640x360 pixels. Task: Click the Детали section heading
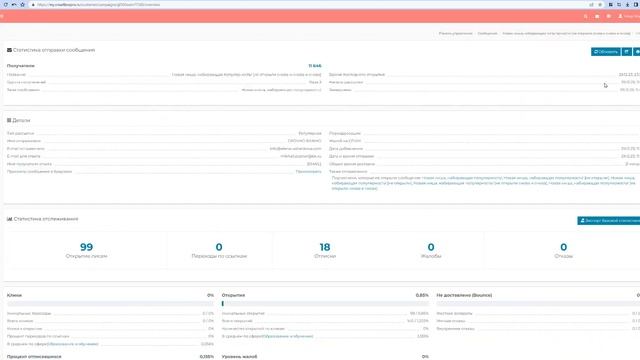(19, 120)
